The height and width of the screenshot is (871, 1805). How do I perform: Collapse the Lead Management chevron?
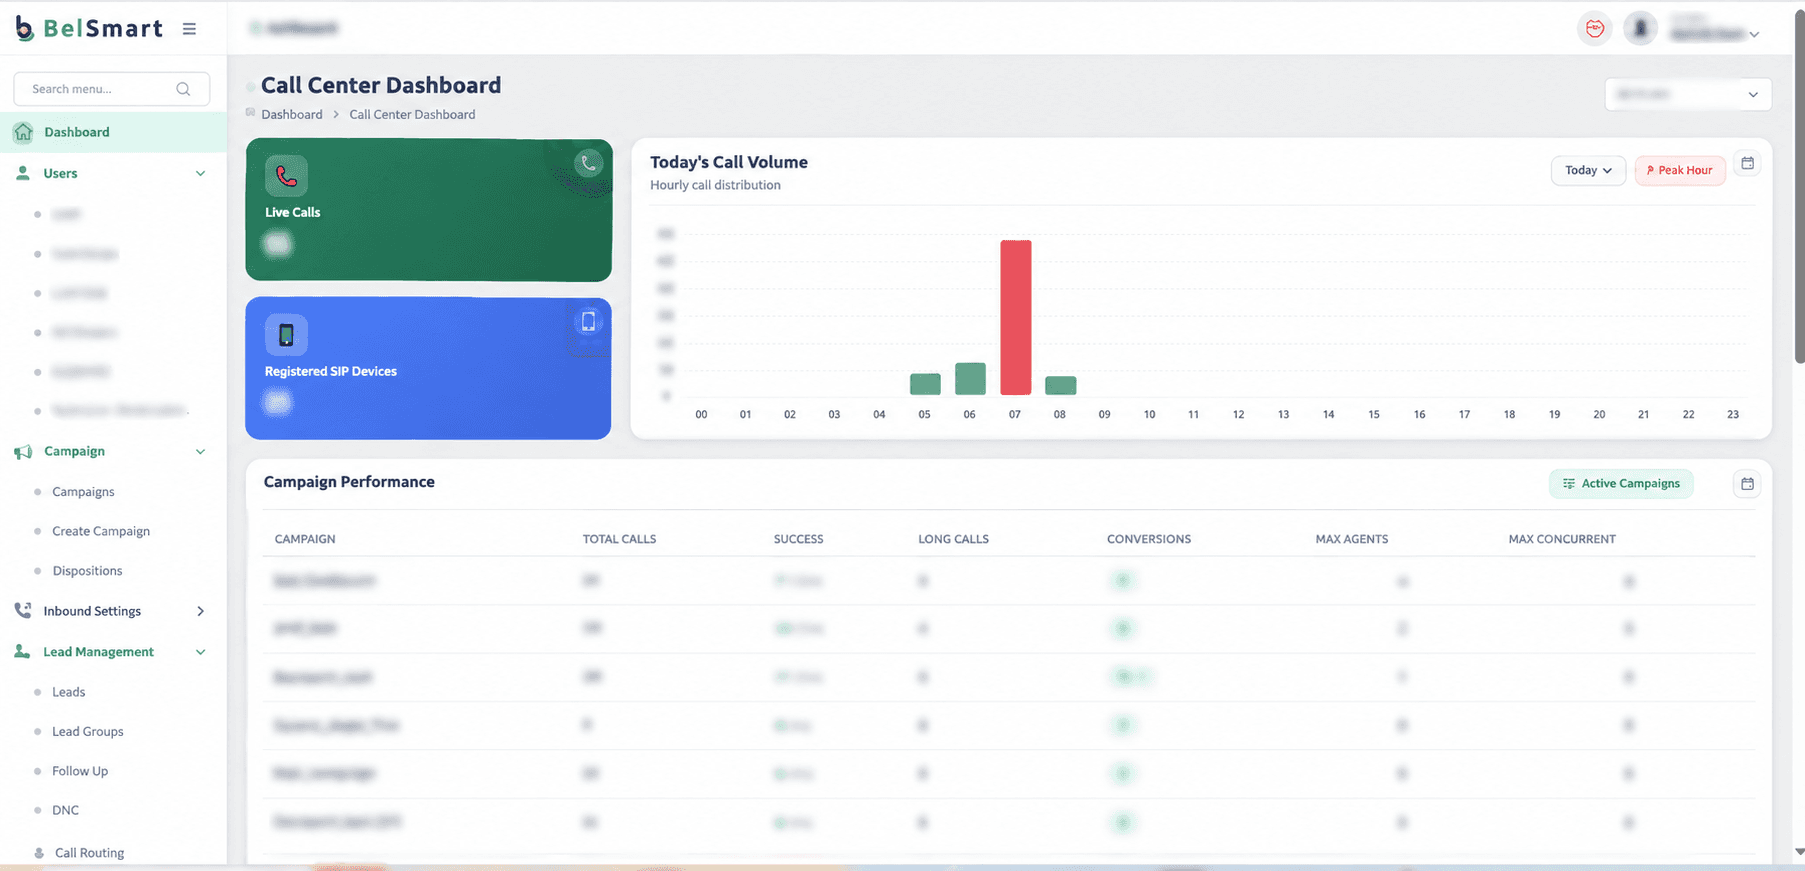[x=200, y=652]
